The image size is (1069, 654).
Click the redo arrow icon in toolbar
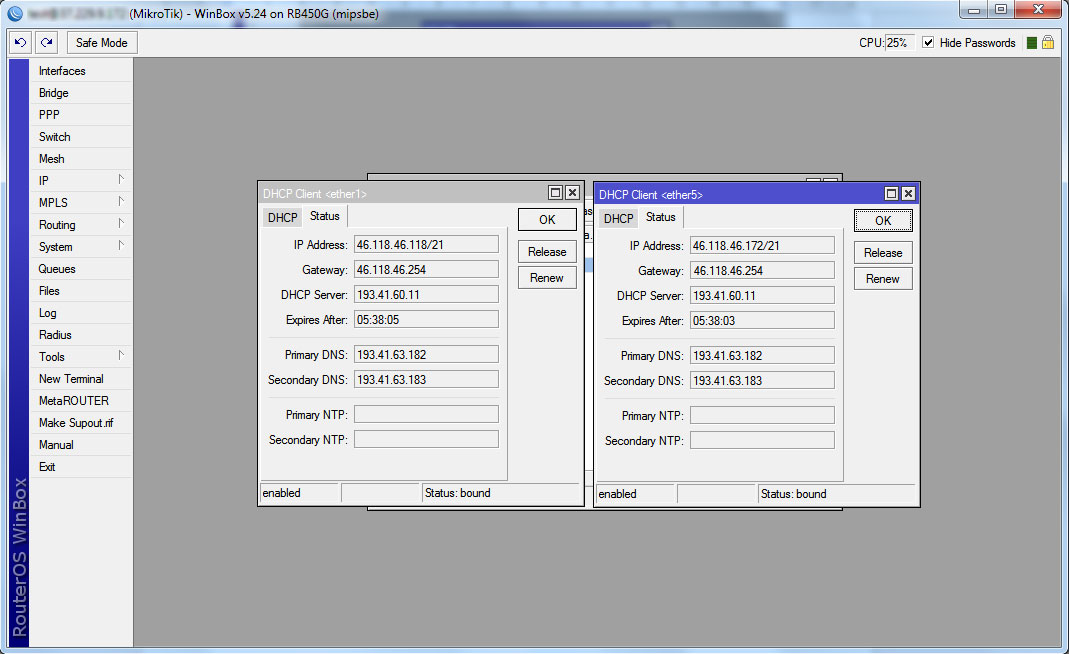(46, 43)
